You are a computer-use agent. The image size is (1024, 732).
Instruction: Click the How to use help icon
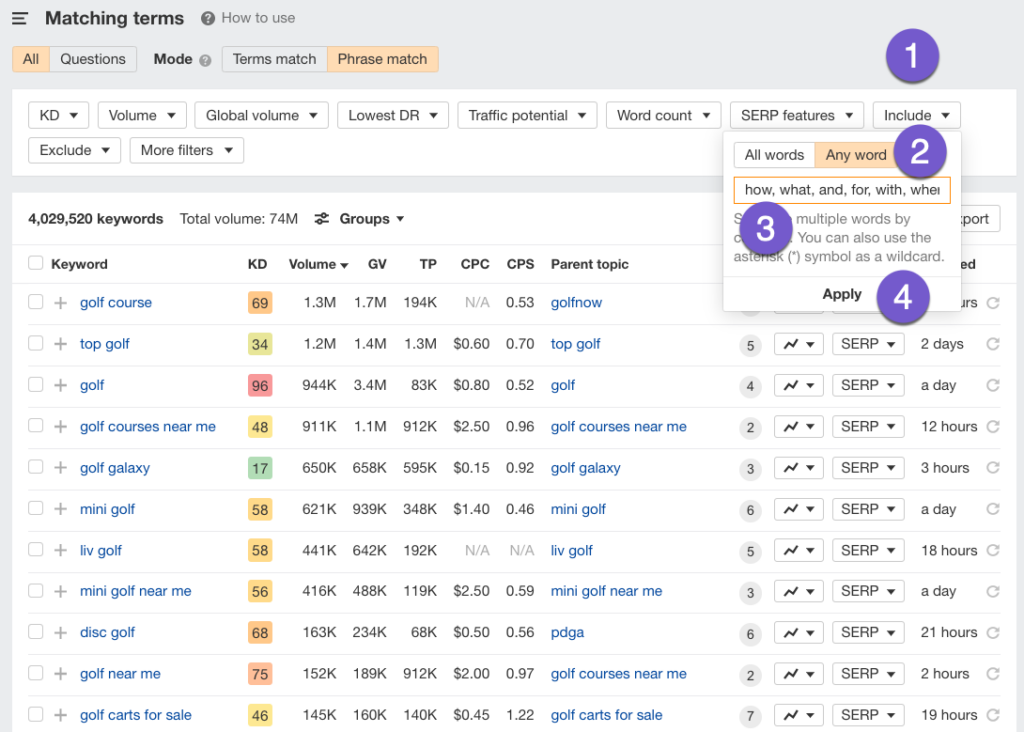point(208,18)
